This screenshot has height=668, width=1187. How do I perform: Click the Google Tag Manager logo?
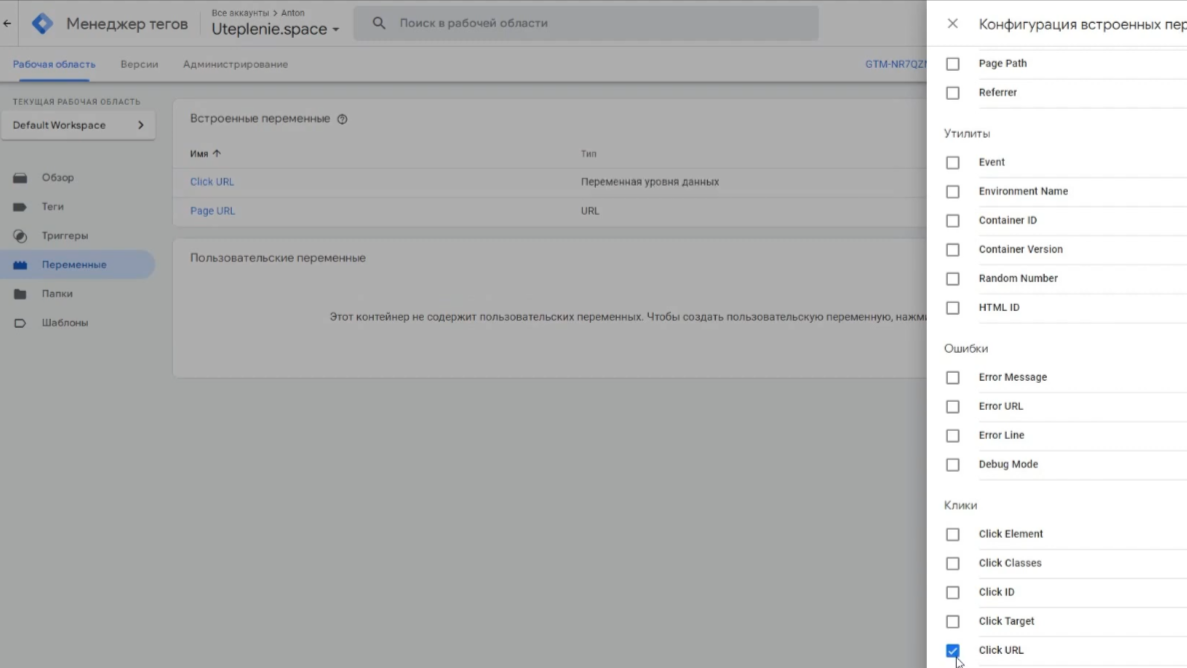(x=42, y=23)
